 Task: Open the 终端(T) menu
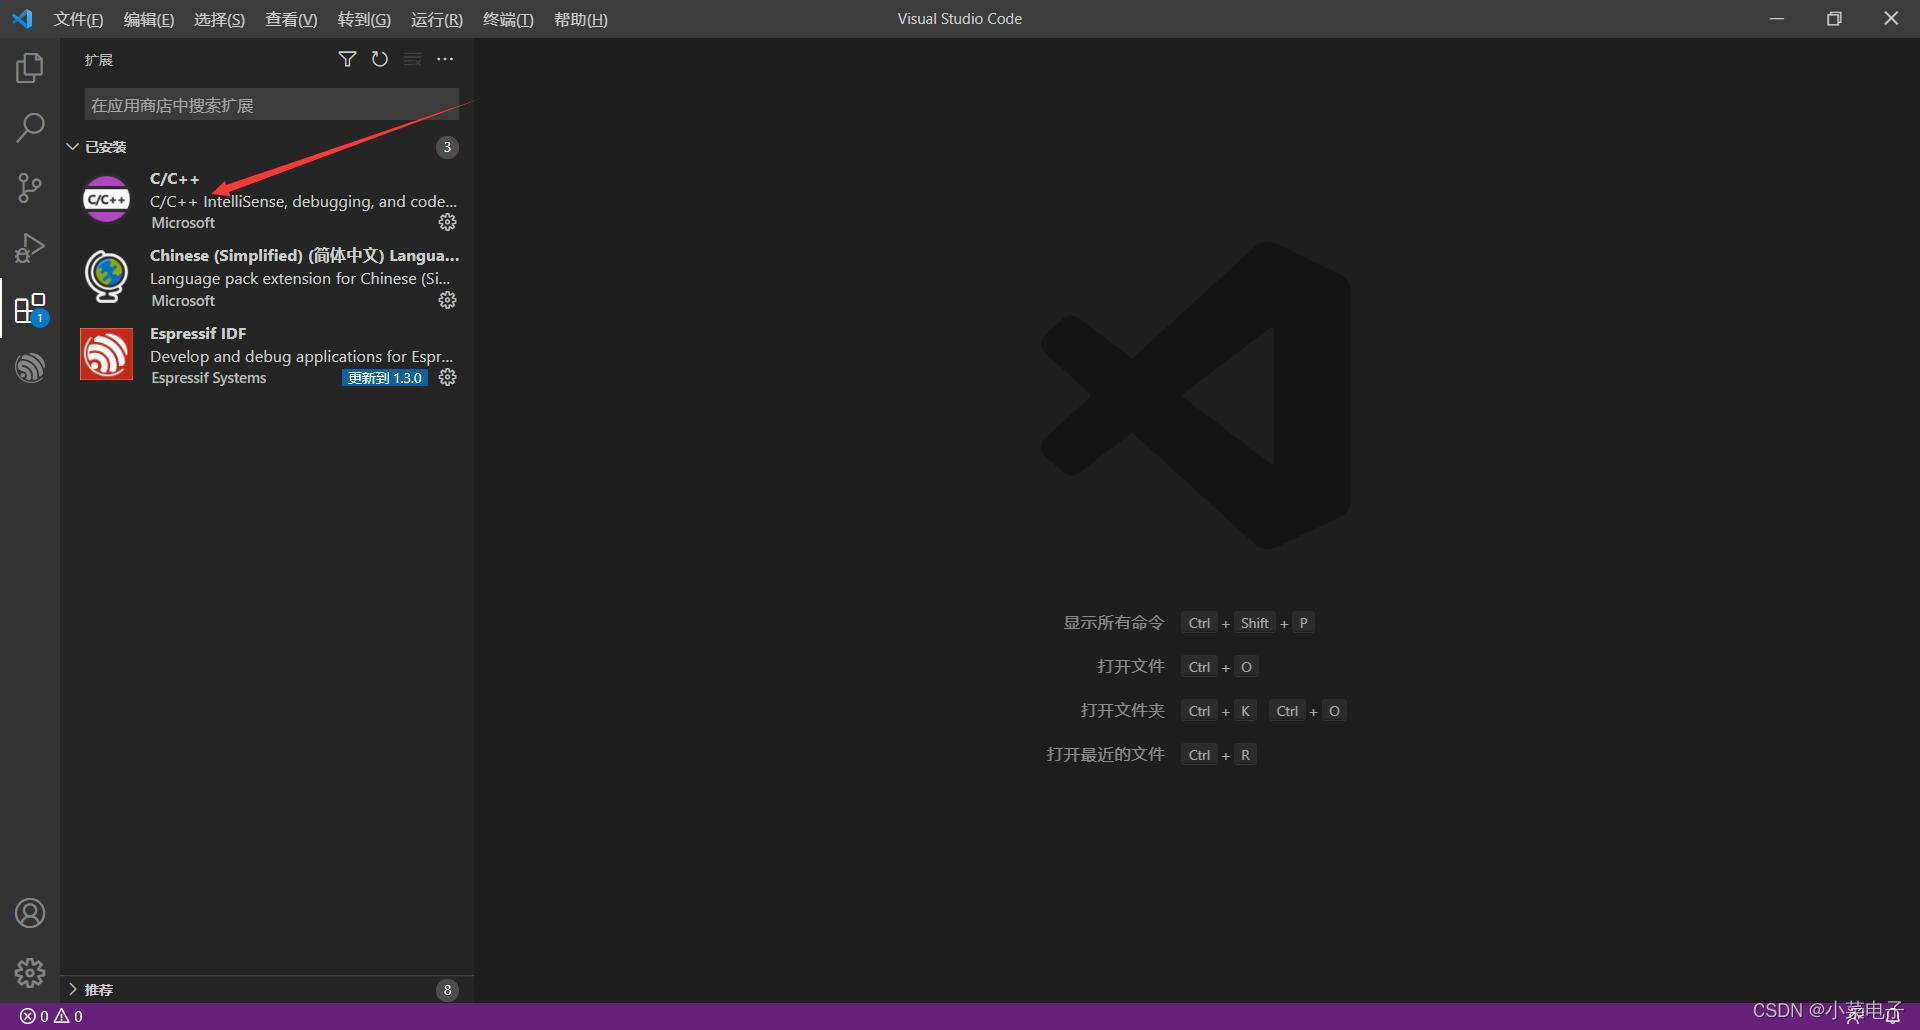tap(508, 19)
